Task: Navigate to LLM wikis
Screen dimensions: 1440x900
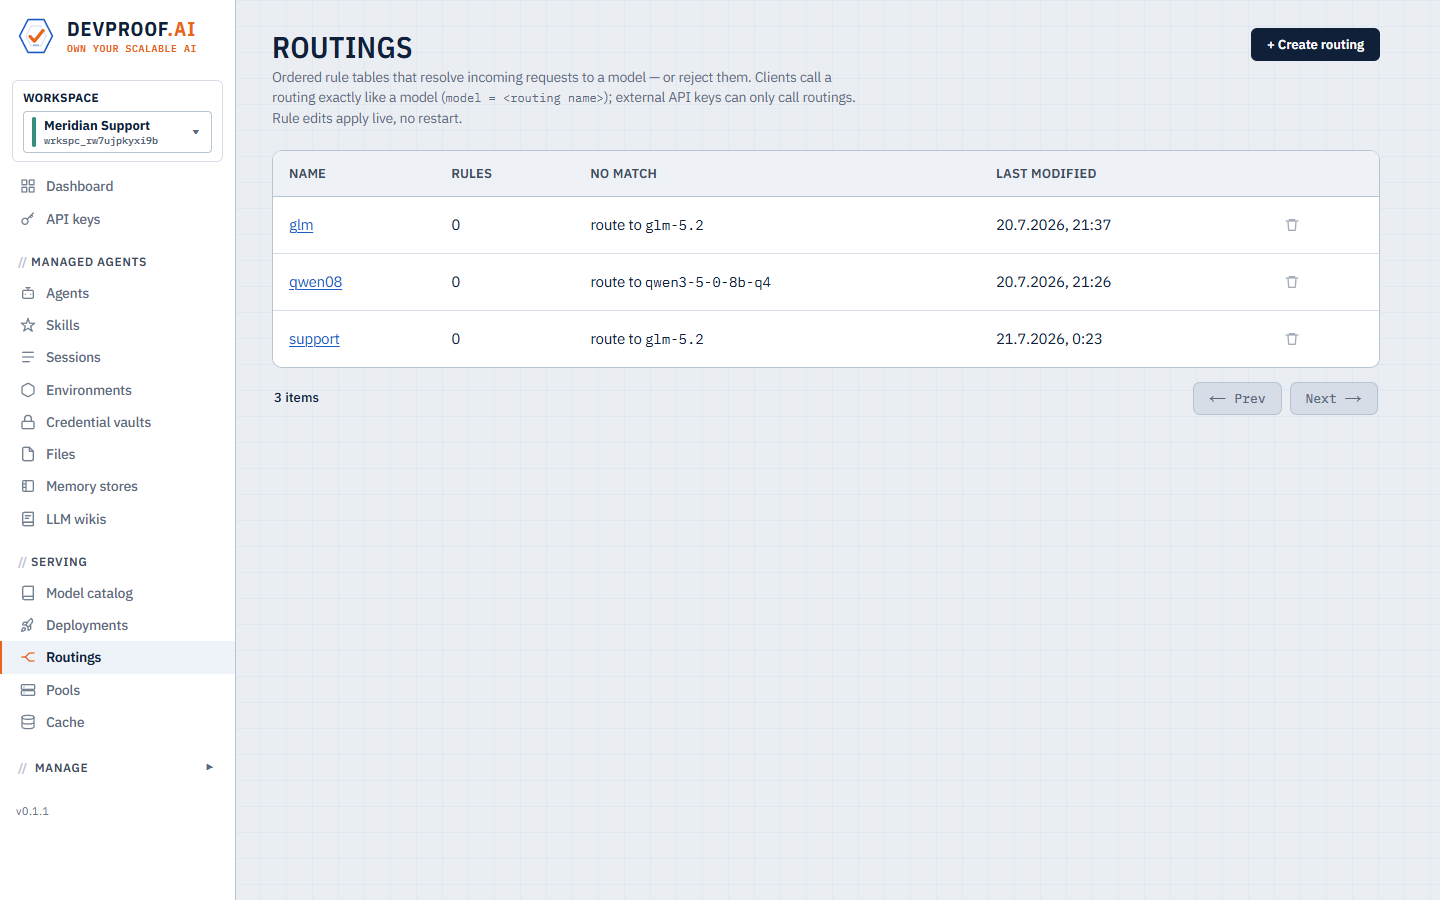Action: 117,519
